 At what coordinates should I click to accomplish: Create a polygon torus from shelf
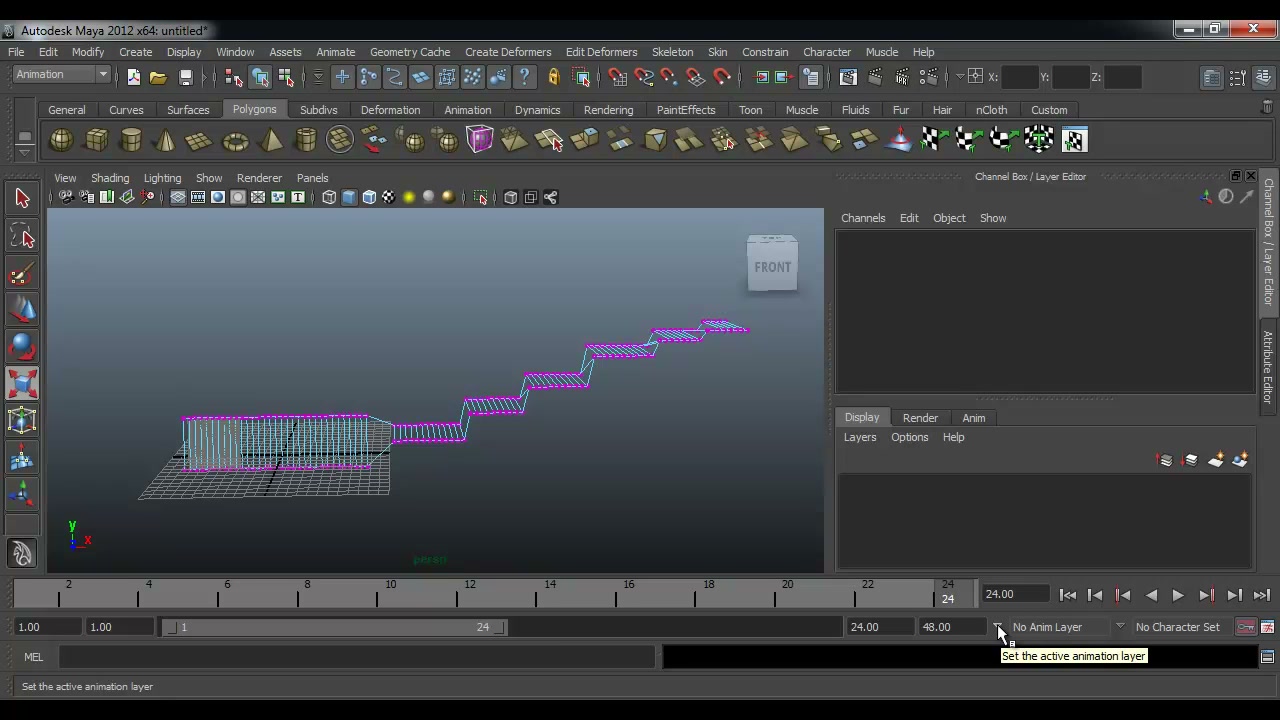[235, 140]
